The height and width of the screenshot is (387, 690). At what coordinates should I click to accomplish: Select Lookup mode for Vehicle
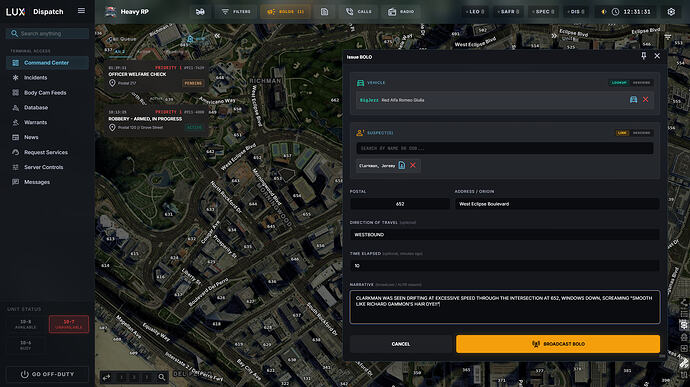[x=619, y=83]
